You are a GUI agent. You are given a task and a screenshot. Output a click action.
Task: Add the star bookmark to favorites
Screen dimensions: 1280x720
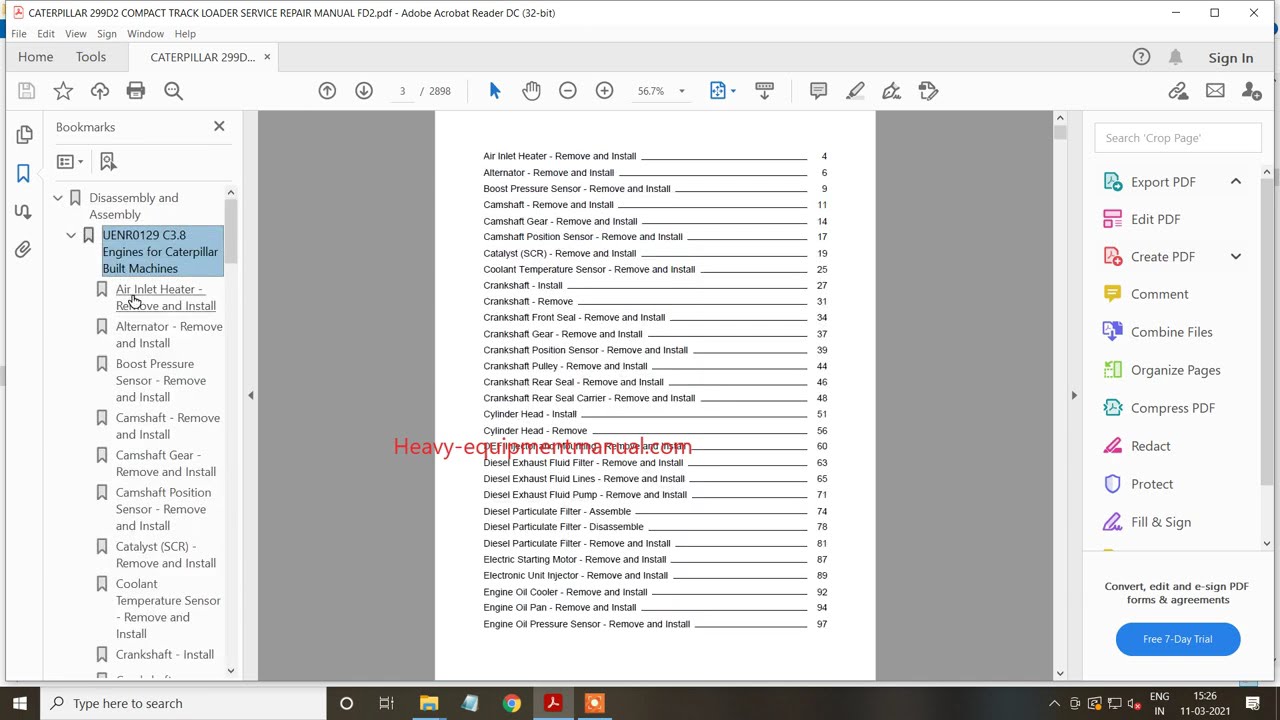click(x=63, y=91)
